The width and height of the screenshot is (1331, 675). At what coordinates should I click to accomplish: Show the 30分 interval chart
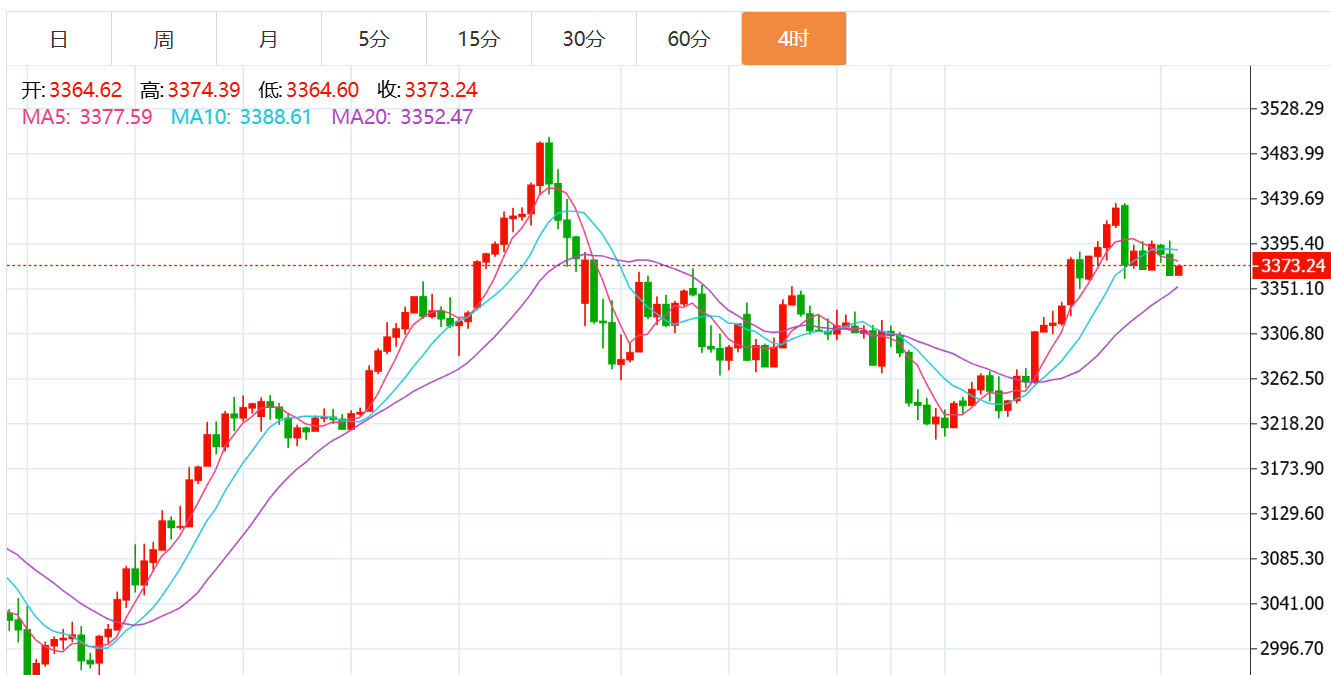click(x=584, y=39)
